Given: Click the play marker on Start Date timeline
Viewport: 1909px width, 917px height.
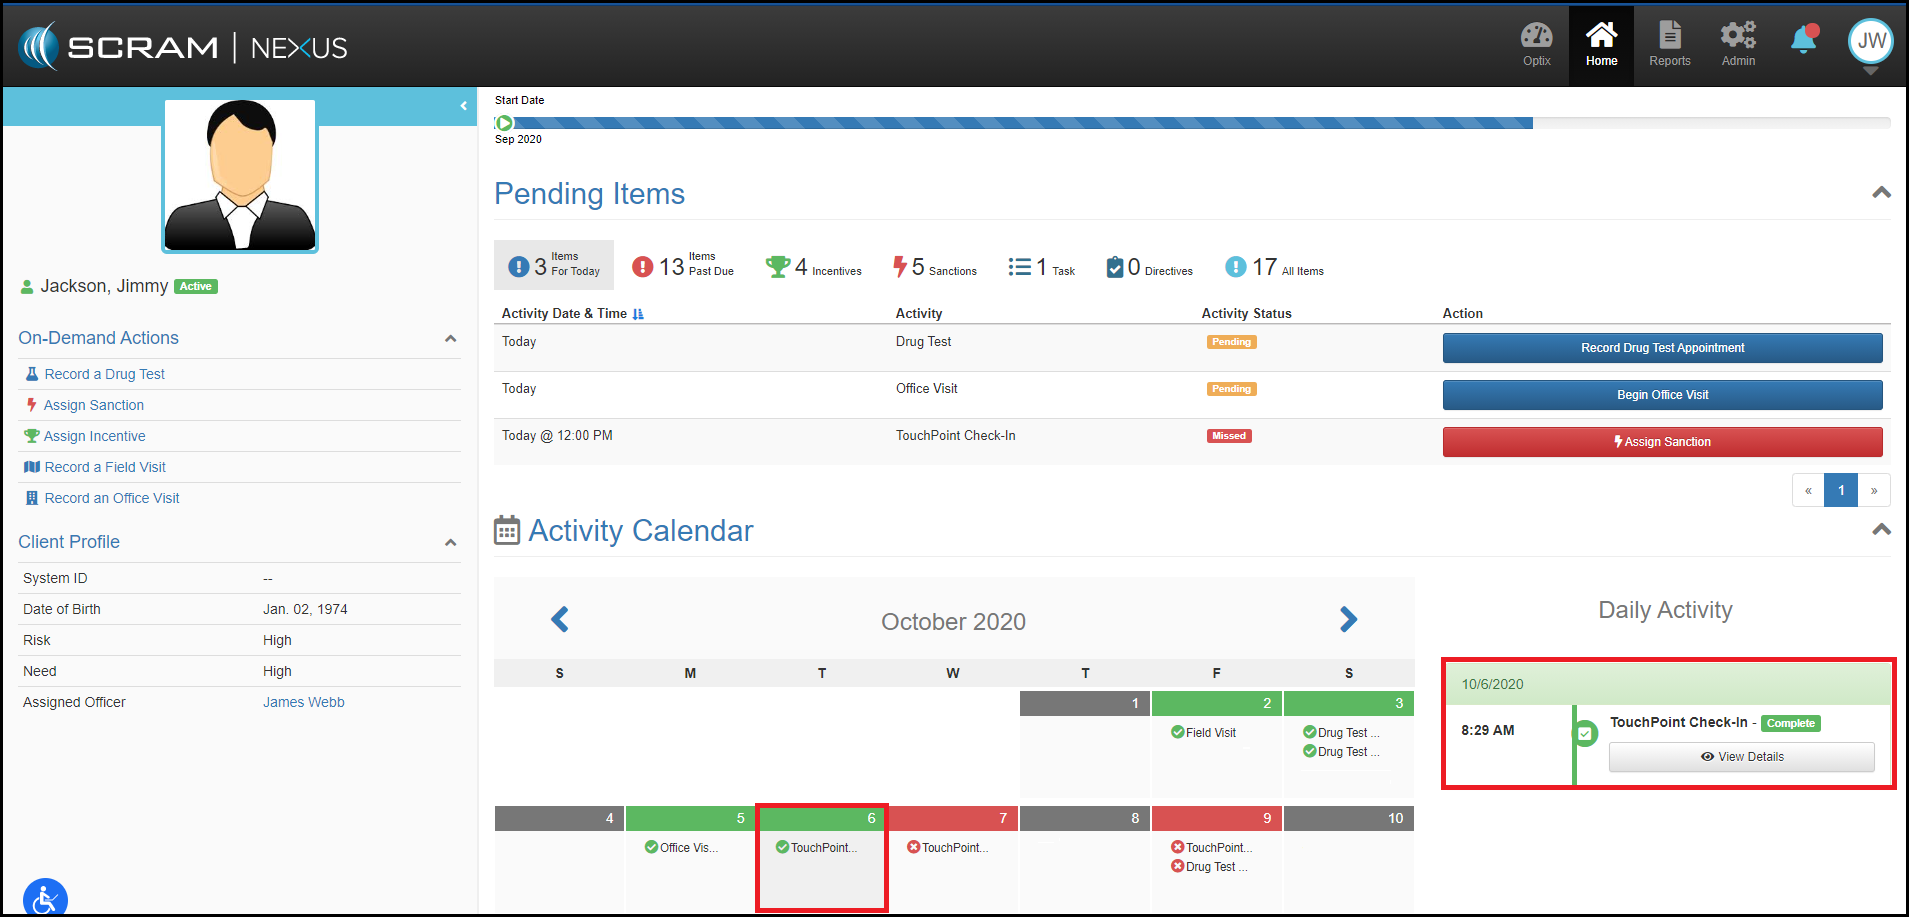Looking at the screenshot, I should point(505,123).
